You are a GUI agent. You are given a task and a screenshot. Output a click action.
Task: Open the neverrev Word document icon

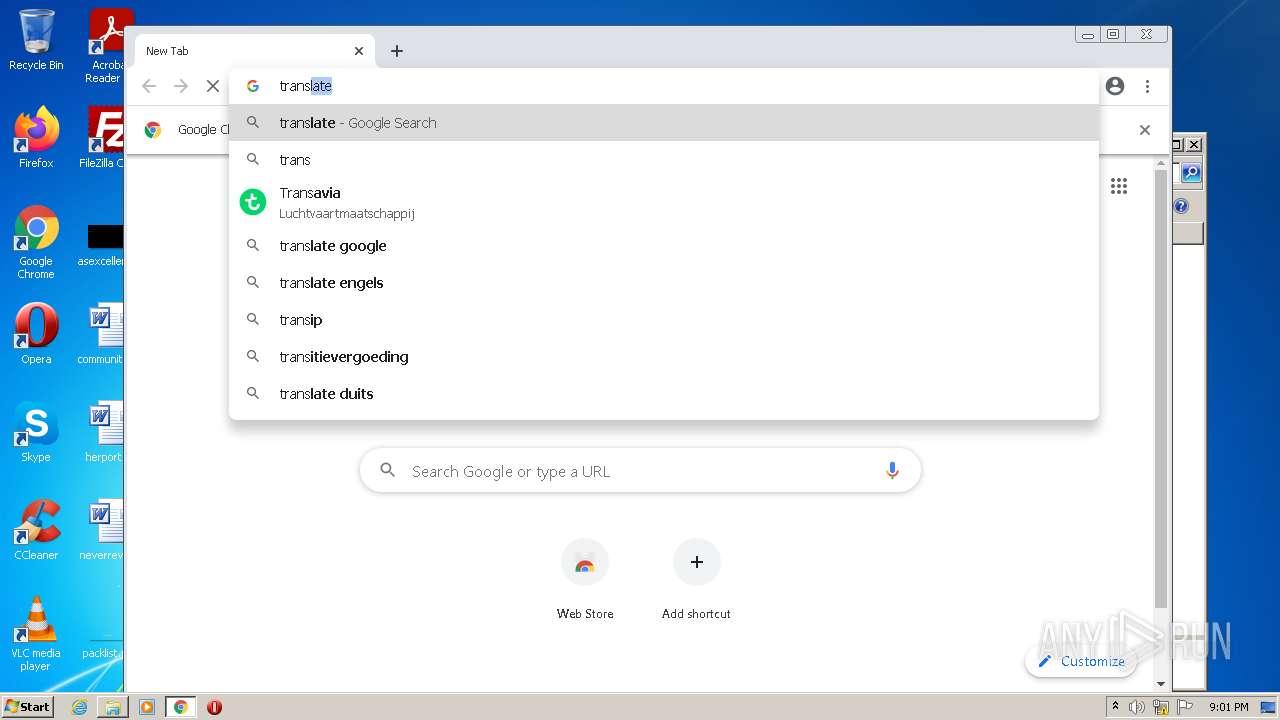[x=103, y=530]
